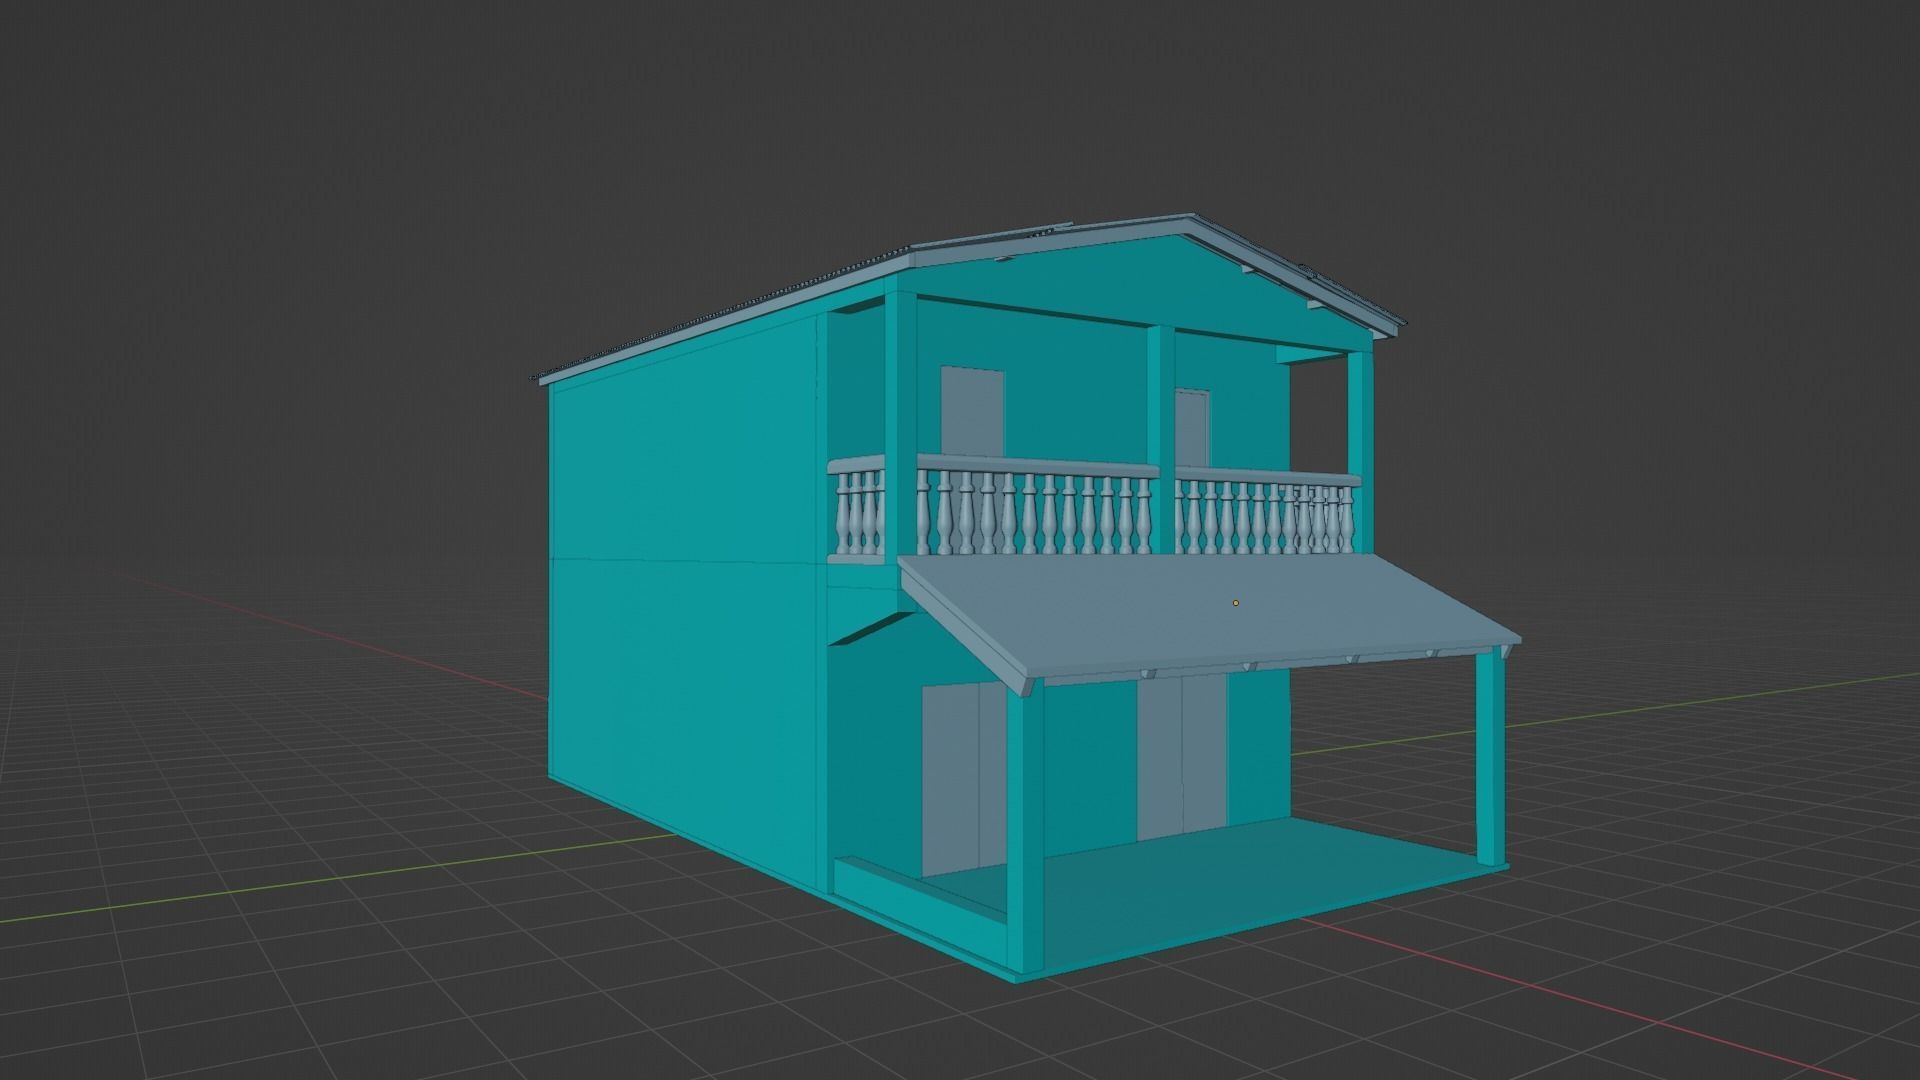Select the balcony balustrade right of center column
This screenshot has width=1920, height=1080.
(x=1267, y=512)
